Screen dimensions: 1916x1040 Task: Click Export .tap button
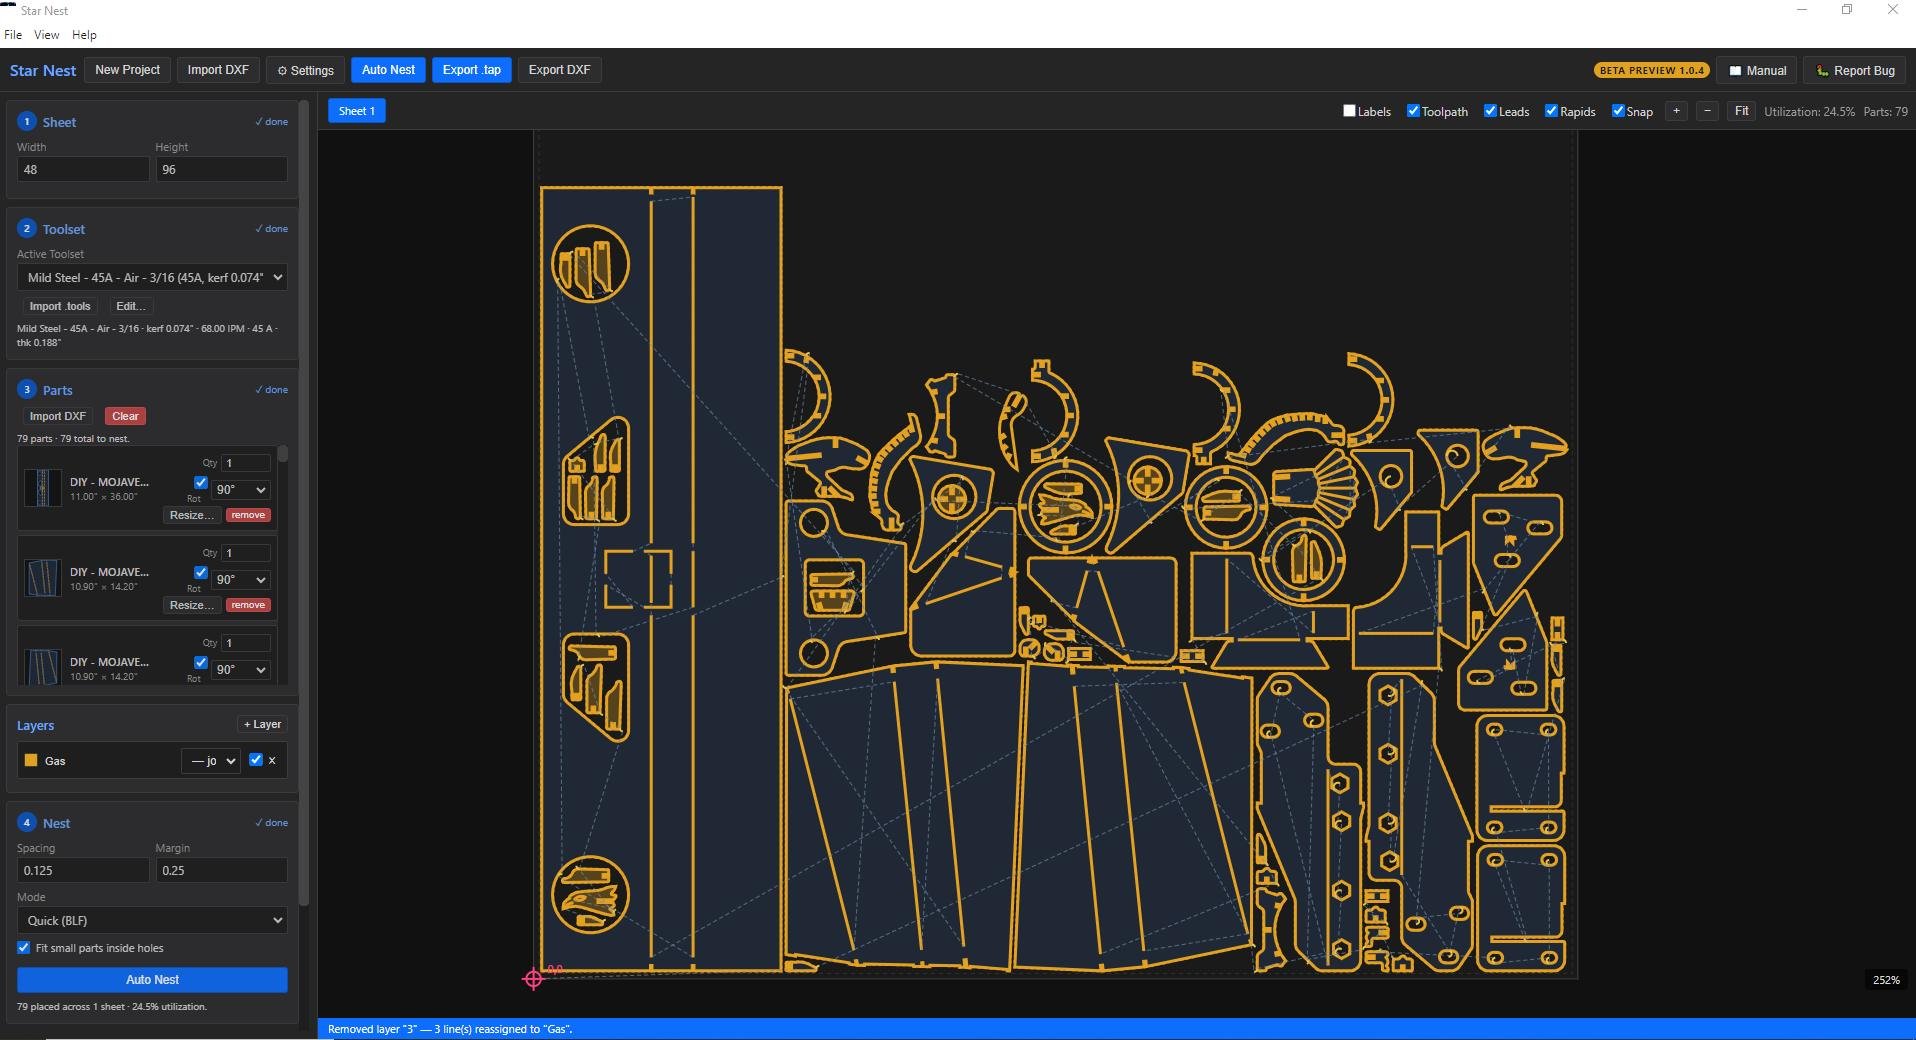pyautogui.click(x=472, y=70)
